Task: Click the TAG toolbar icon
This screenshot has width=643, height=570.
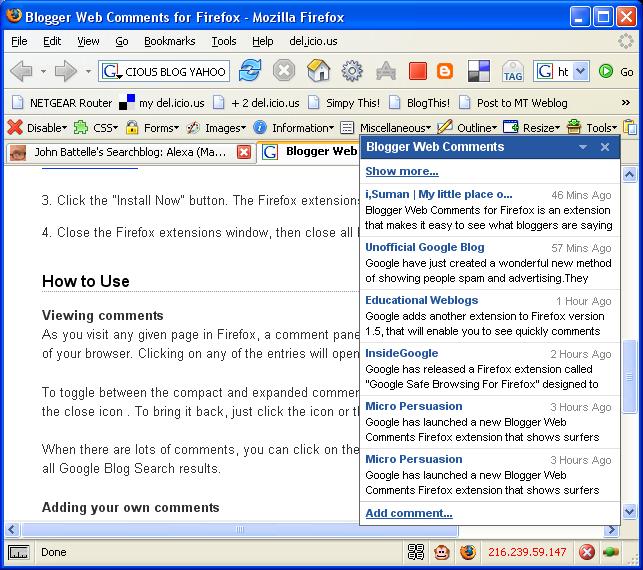Action: tap(513, 71)
